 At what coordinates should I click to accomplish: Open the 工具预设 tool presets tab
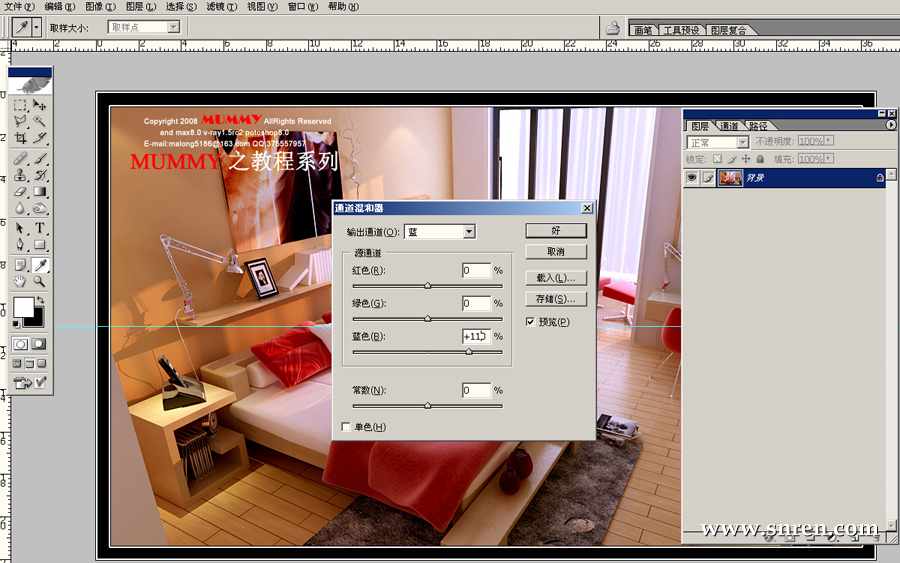click(x=682, y=30)
